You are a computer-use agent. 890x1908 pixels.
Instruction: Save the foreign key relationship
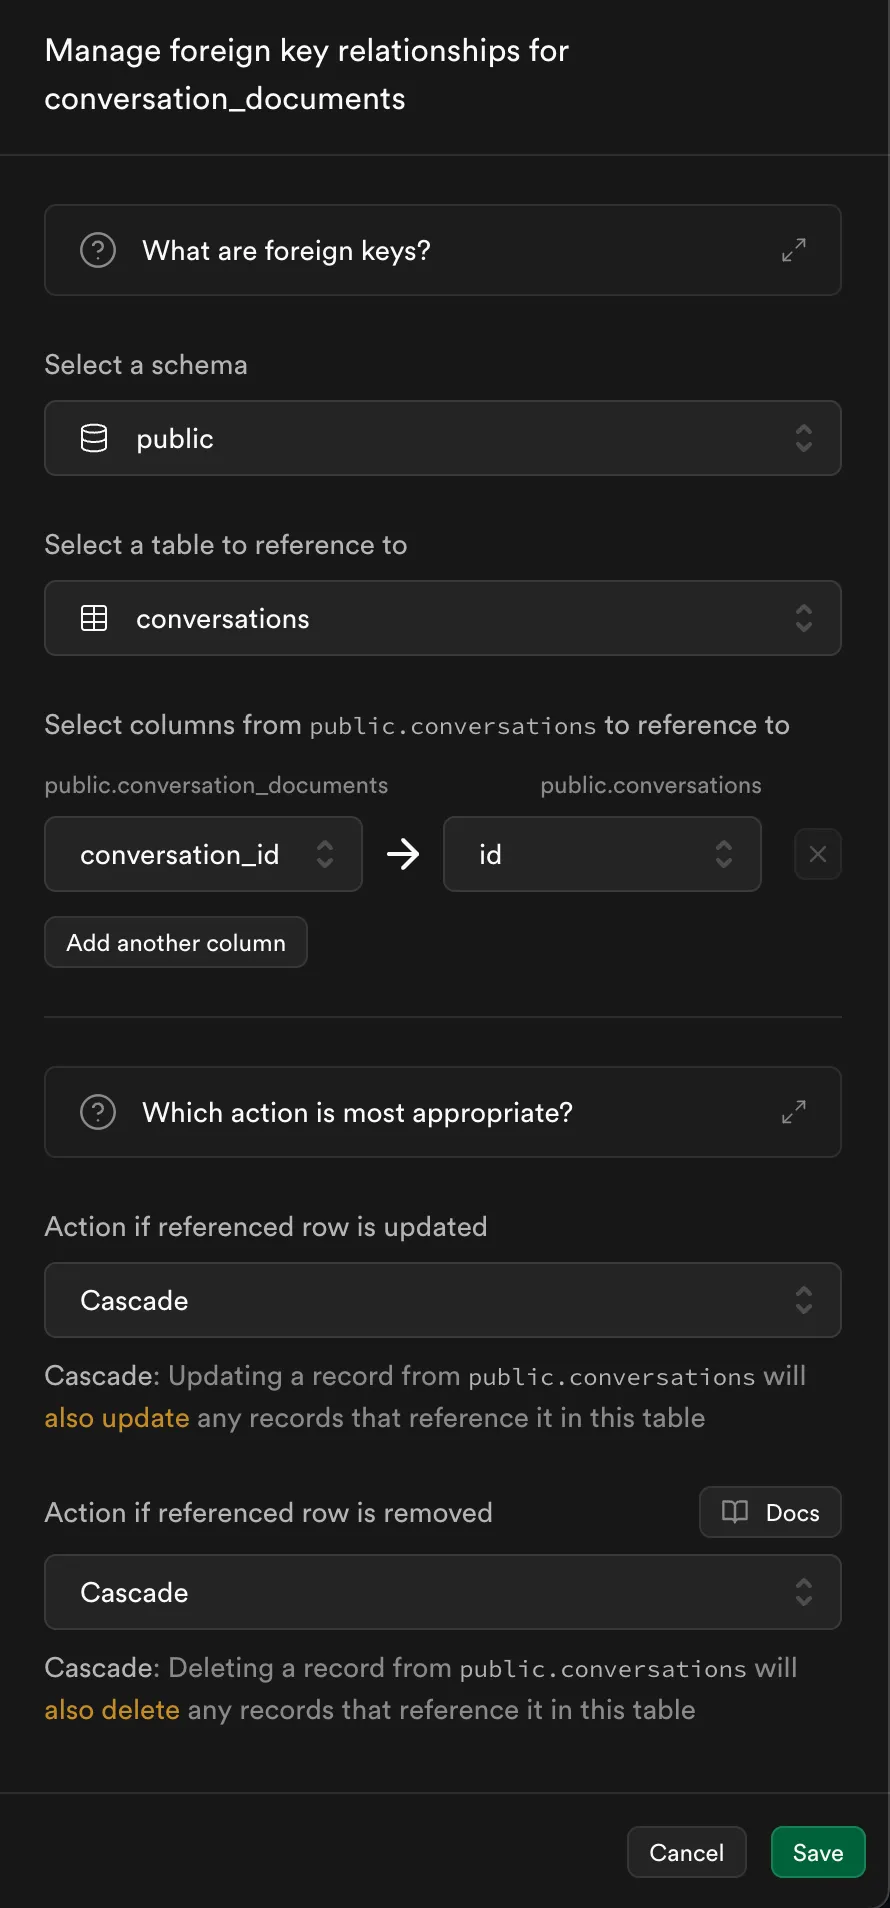pos(818,1852)
